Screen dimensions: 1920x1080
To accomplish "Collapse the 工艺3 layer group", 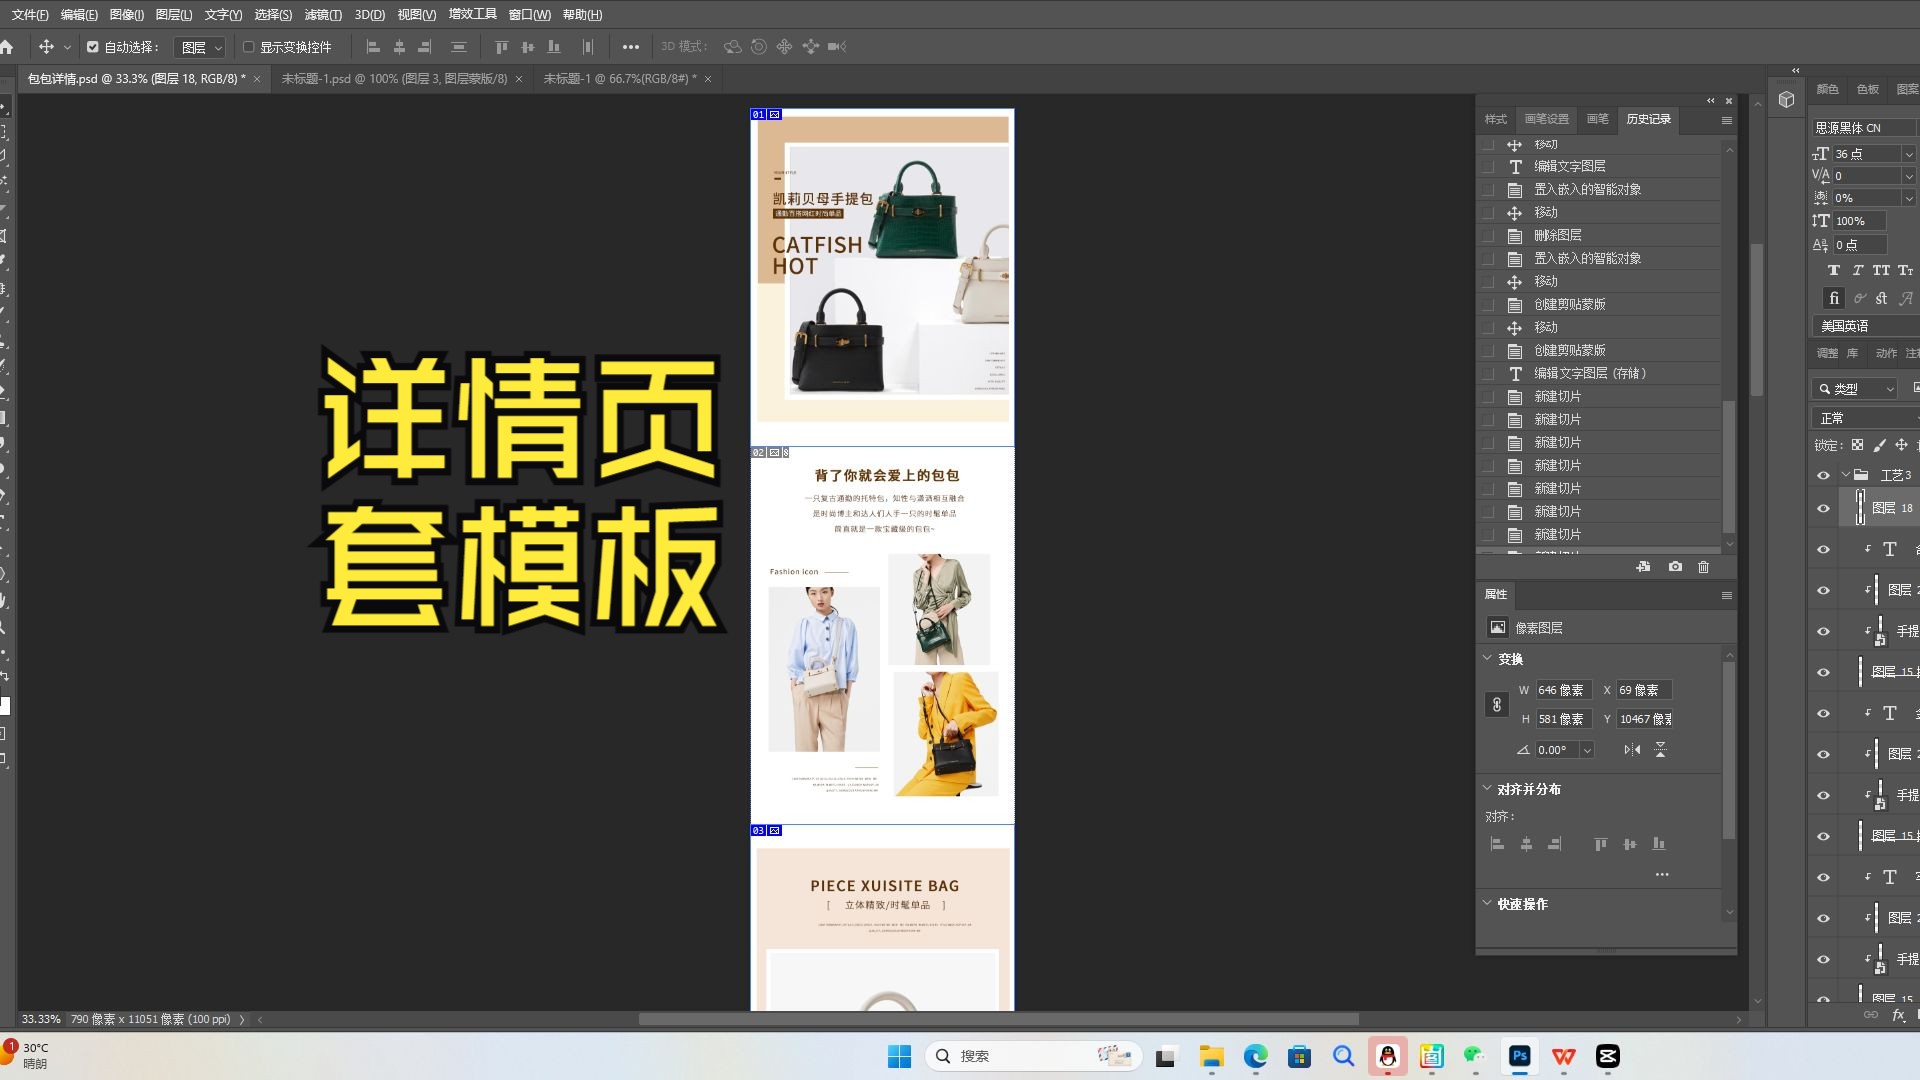I will [x=1845, y=475].
